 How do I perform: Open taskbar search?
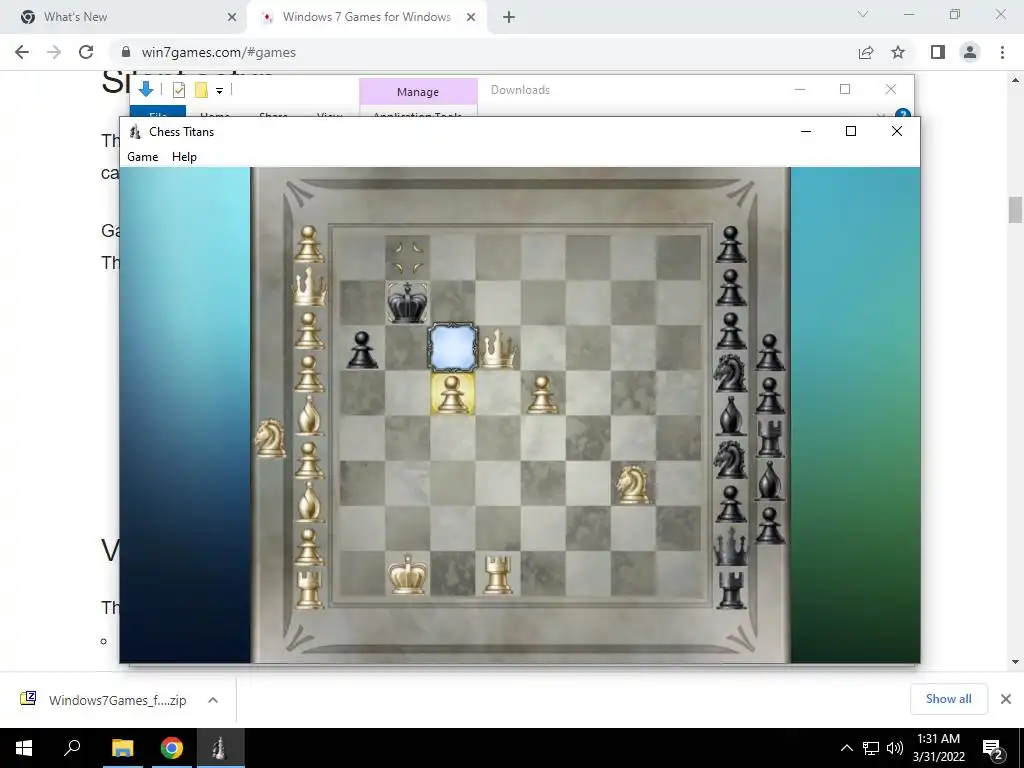click(72, 748)
